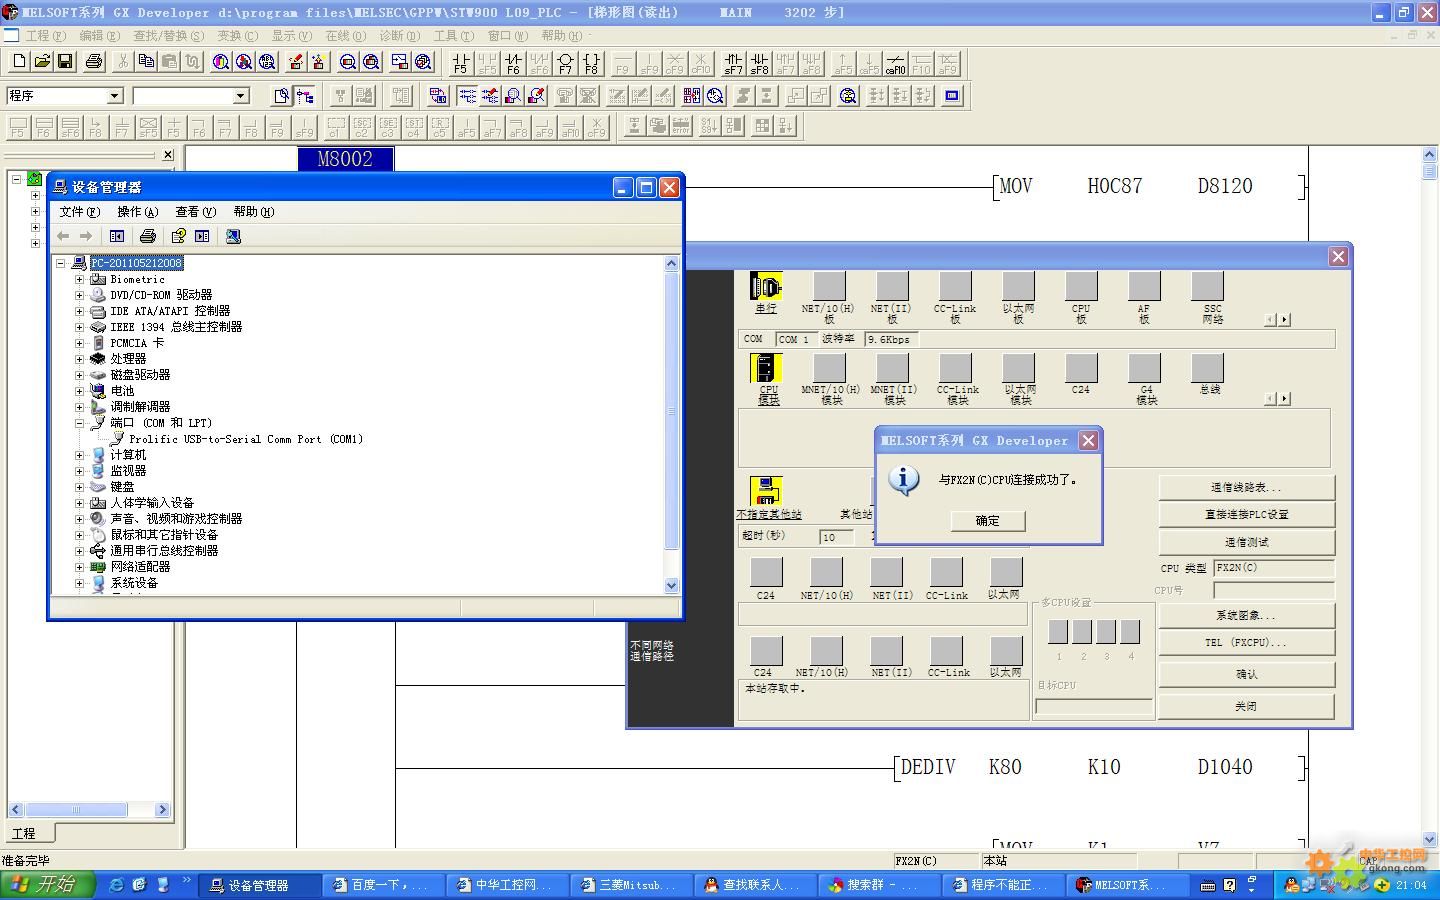Viewport: 1440px width, 900px height.
Task: Expand the 网络适配器 node
Action: tap(80, 567)
